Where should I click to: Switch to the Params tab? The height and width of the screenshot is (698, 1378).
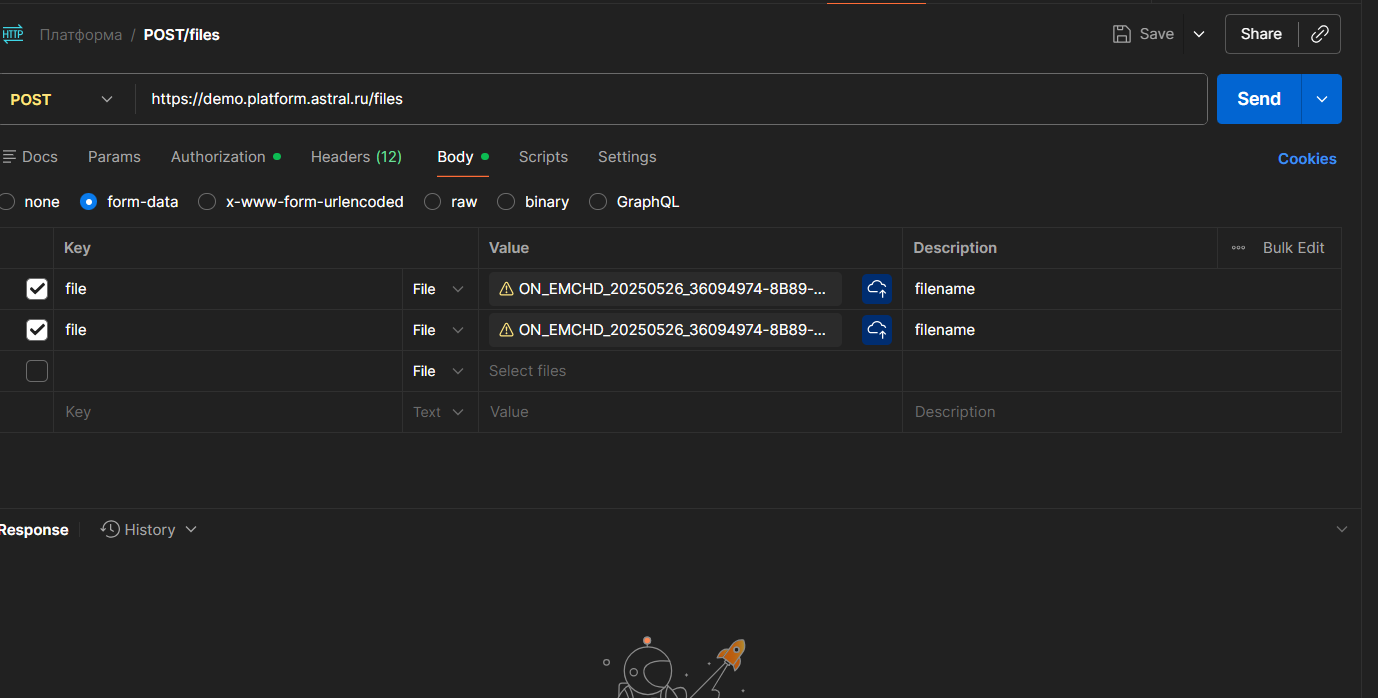(114, 157)
